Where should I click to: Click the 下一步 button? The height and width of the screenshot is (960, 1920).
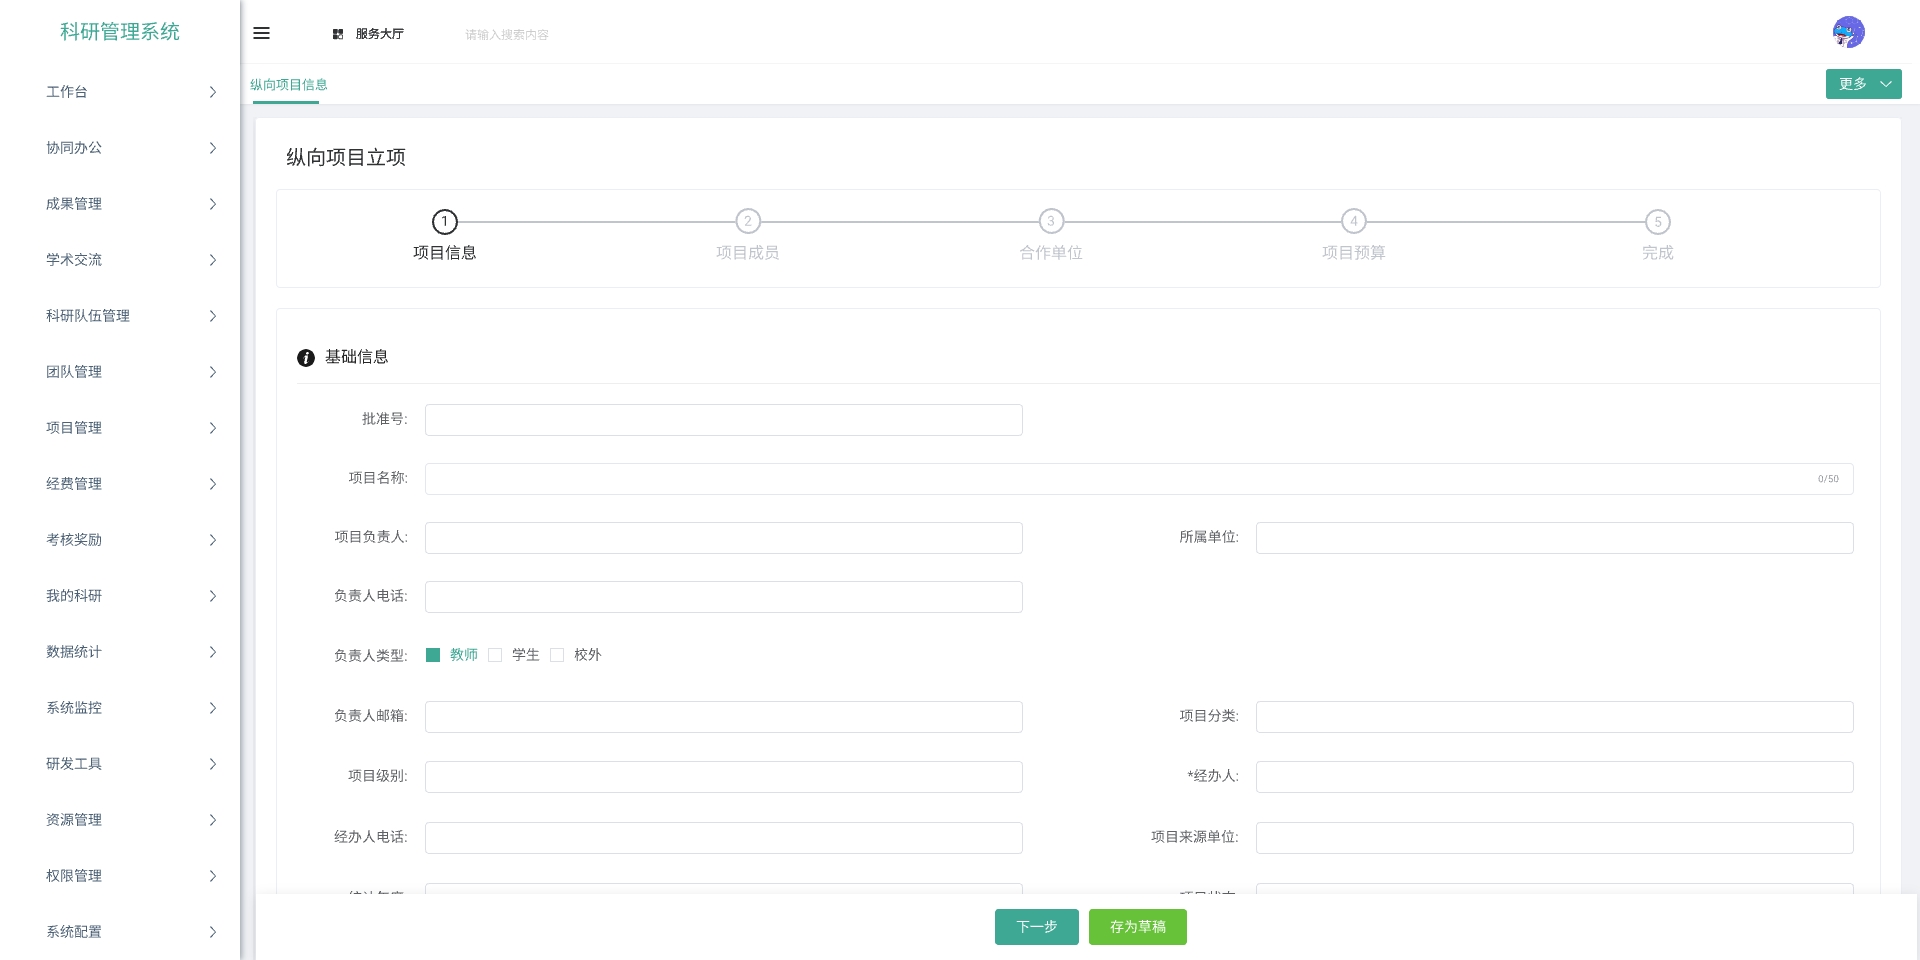pos(1036,927)
